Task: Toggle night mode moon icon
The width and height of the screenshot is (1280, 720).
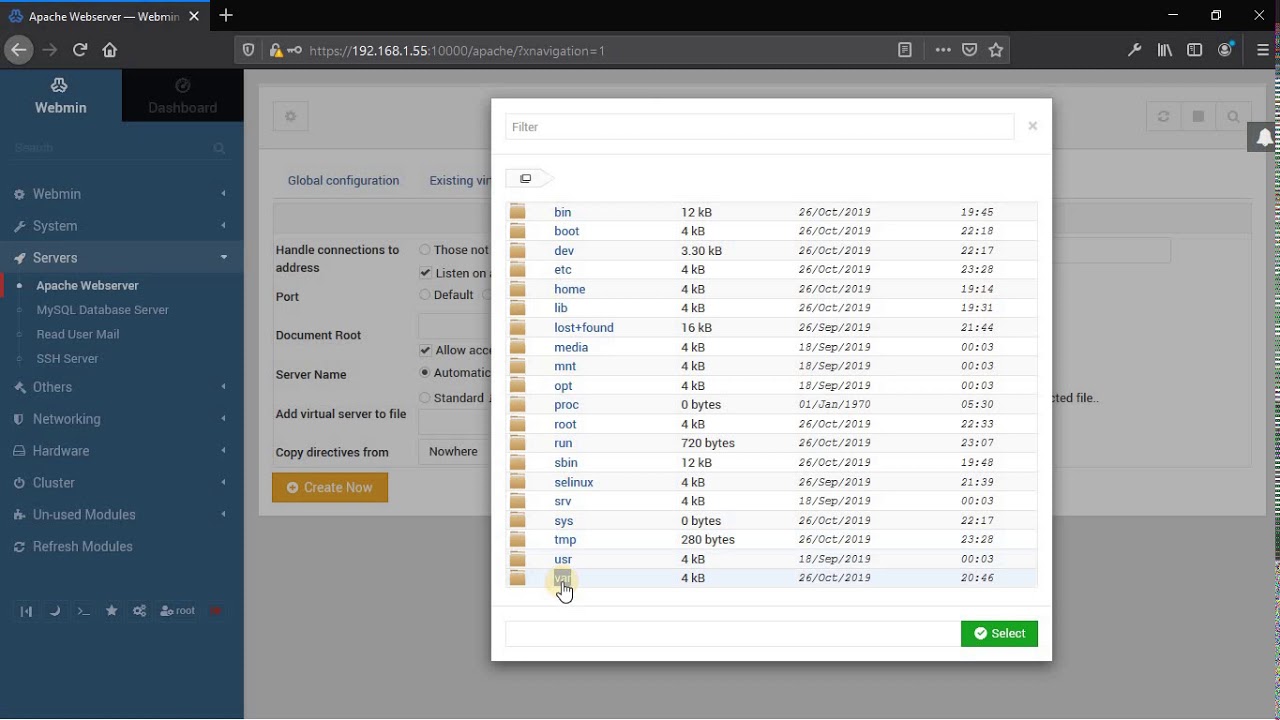Action: (55, 611)
